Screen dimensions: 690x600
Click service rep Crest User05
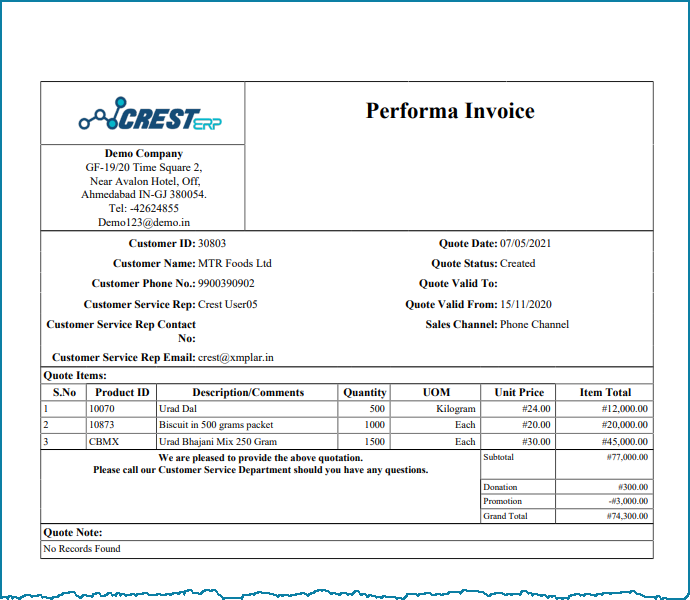pyautogui.click(x=228, y=304)
